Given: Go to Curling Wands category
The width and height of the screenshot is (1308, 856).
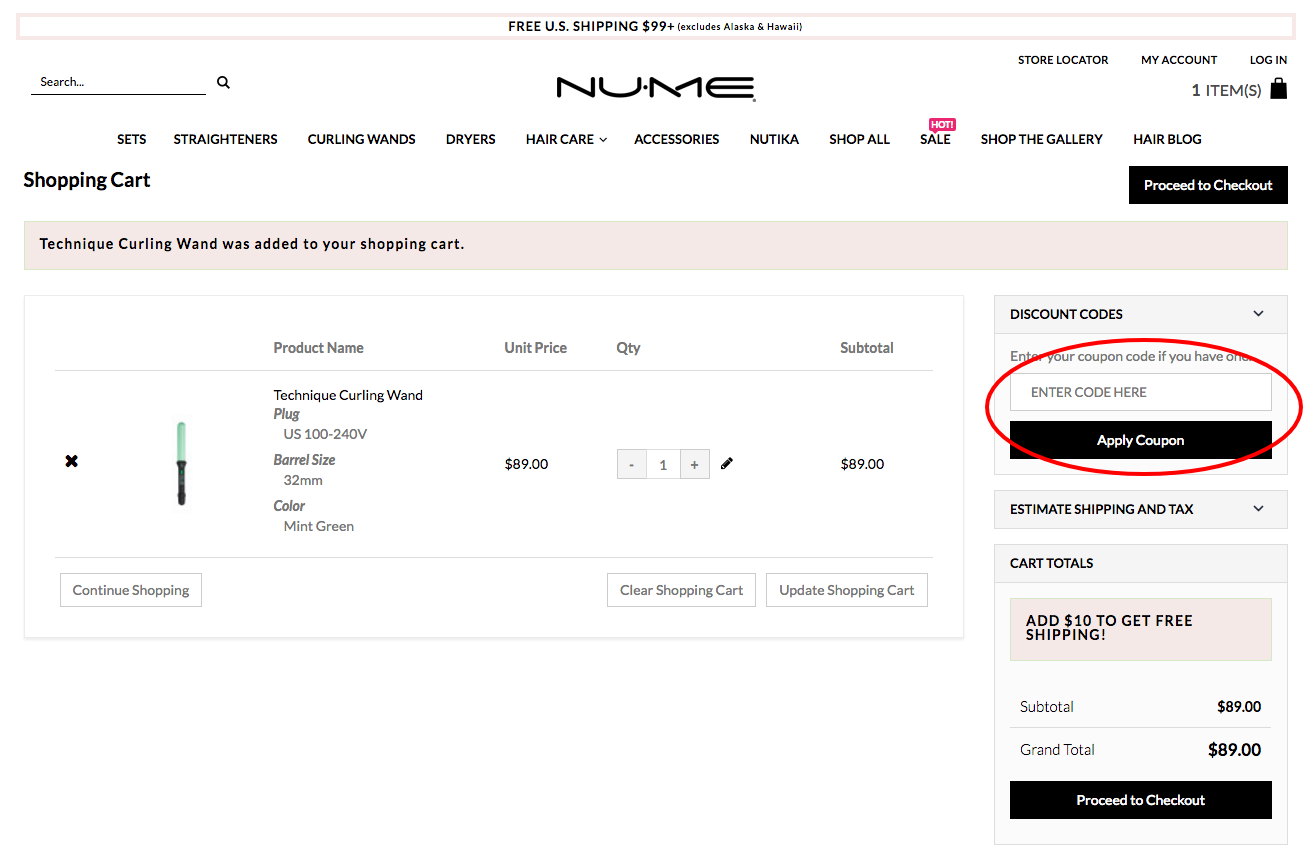Looking at the screenshot, I should pyautogui.click(x=361, y=139).
